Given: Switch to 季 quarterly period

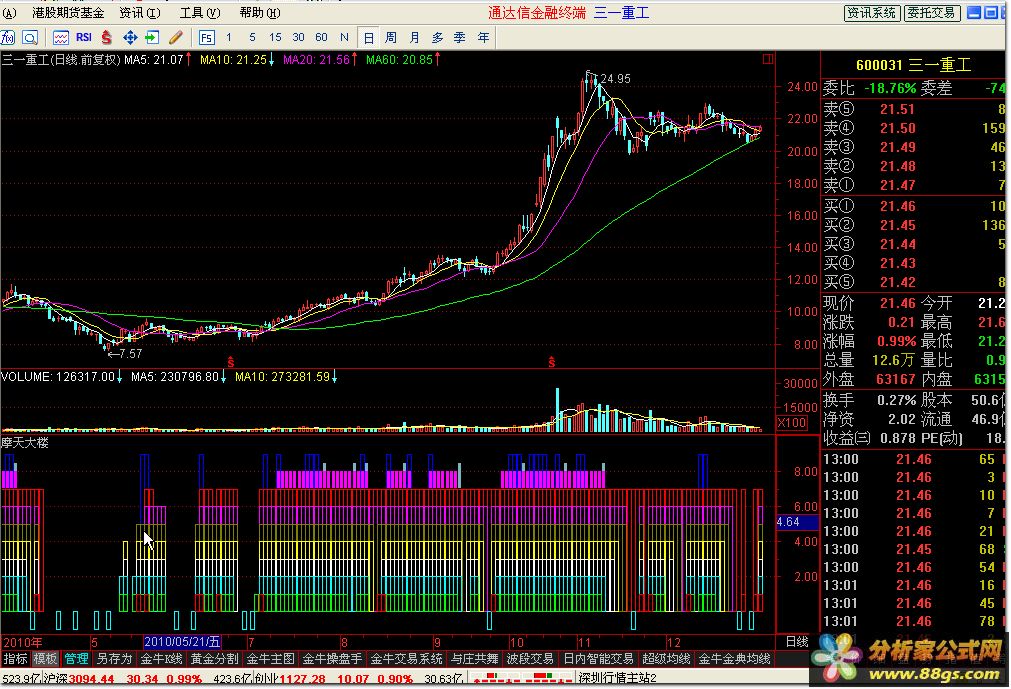Looking at the screenshot, I should 460,37.
